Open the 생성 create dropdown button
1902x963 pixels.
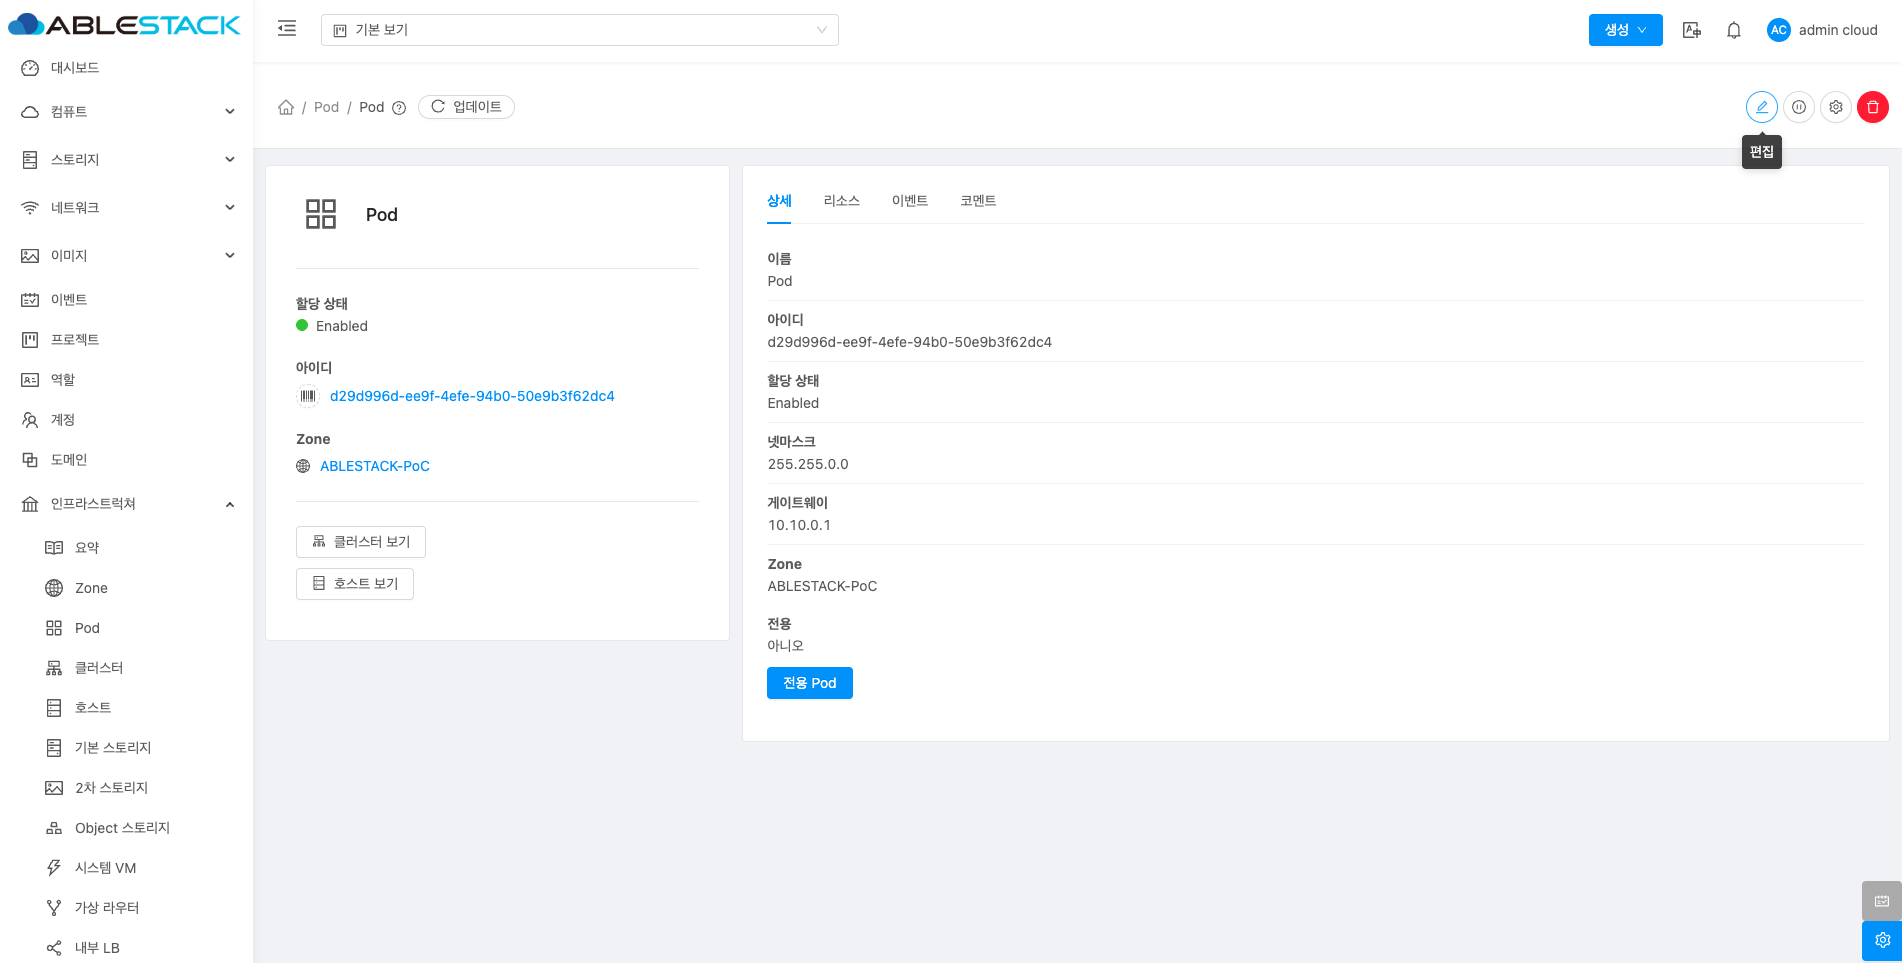point(1625,30)
